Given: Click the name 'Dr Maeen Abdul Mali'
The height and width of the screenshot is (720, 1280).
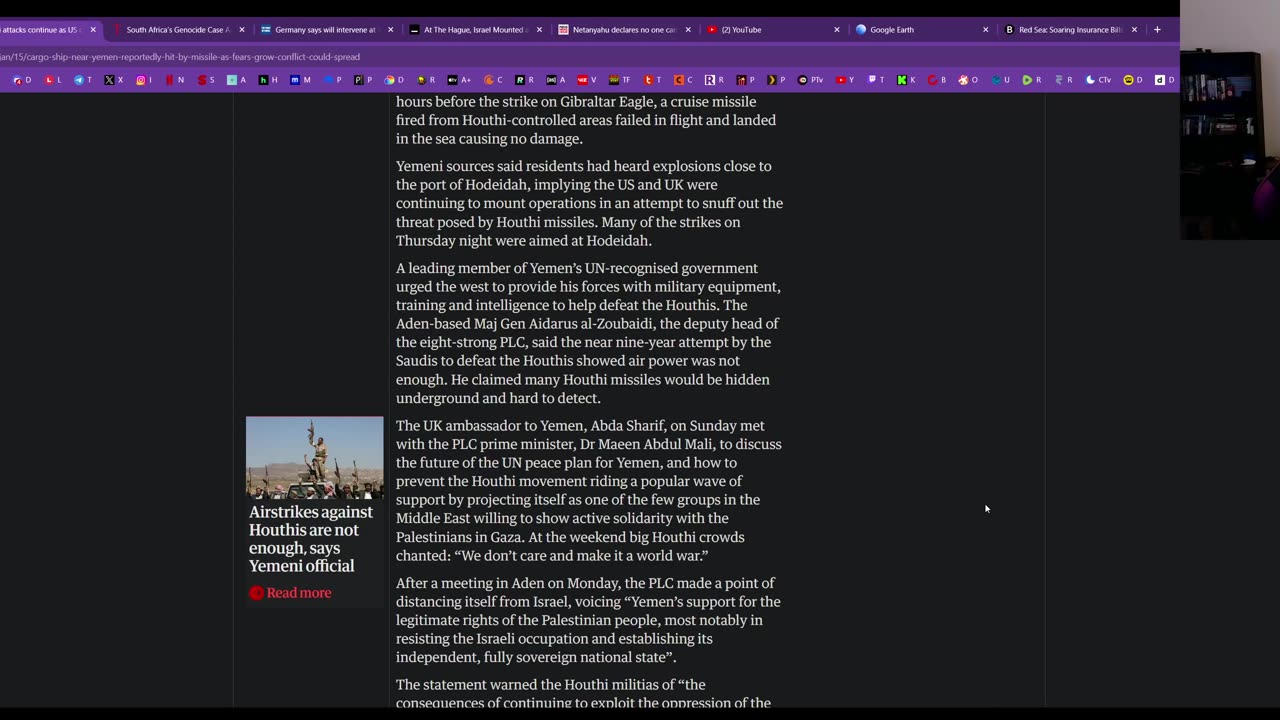Looking at the screenshot, I should 646,444.
